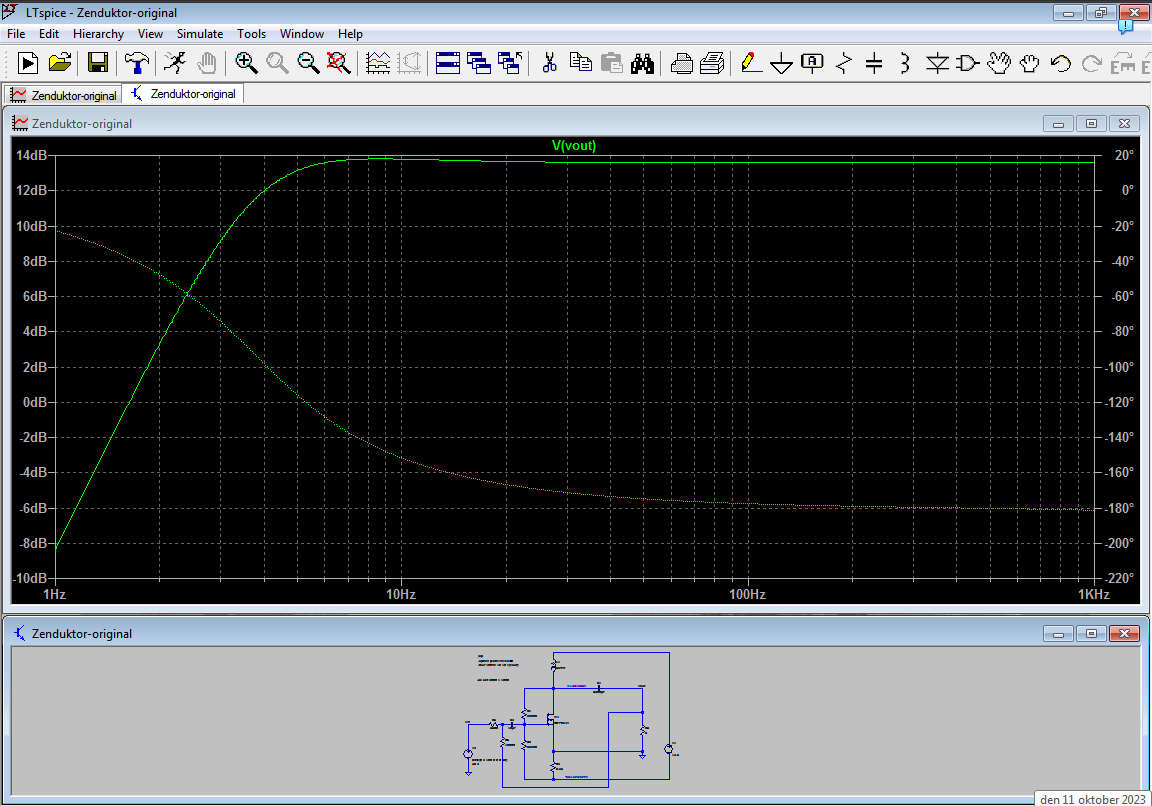The height and width of the screenshot is (806, 1152).
Task: Open the Hierarchy menu
Action: 98,34
